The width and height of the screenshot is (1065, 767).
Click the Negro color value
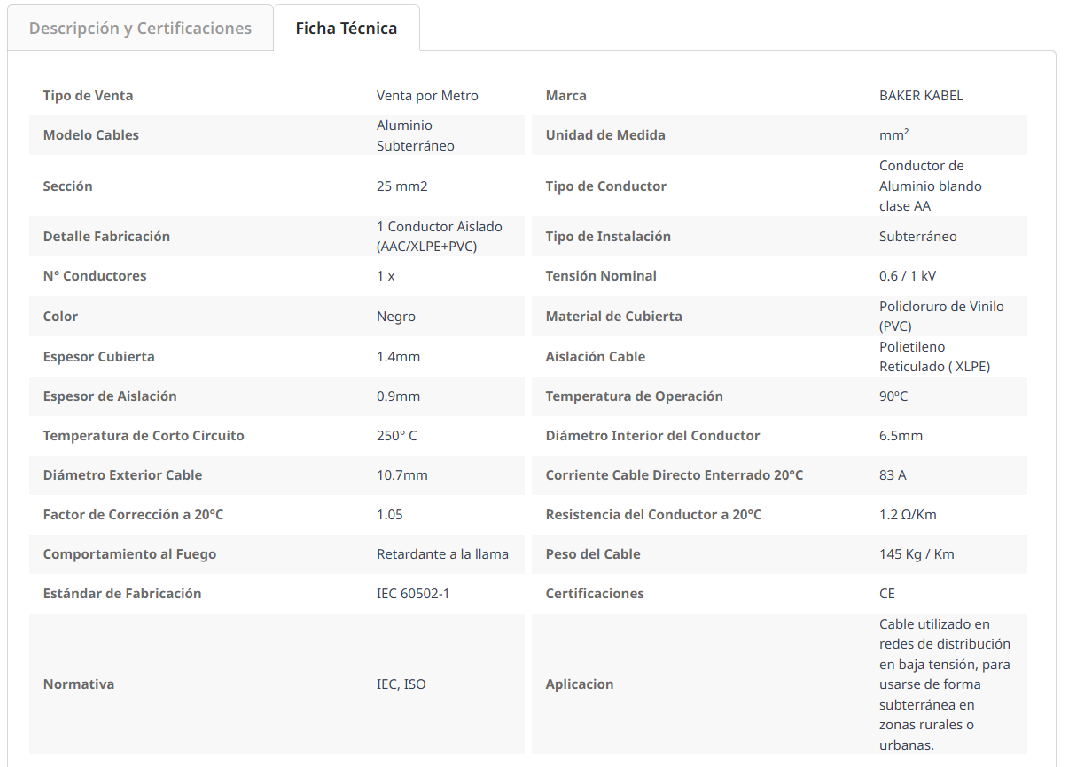point(396,317)
